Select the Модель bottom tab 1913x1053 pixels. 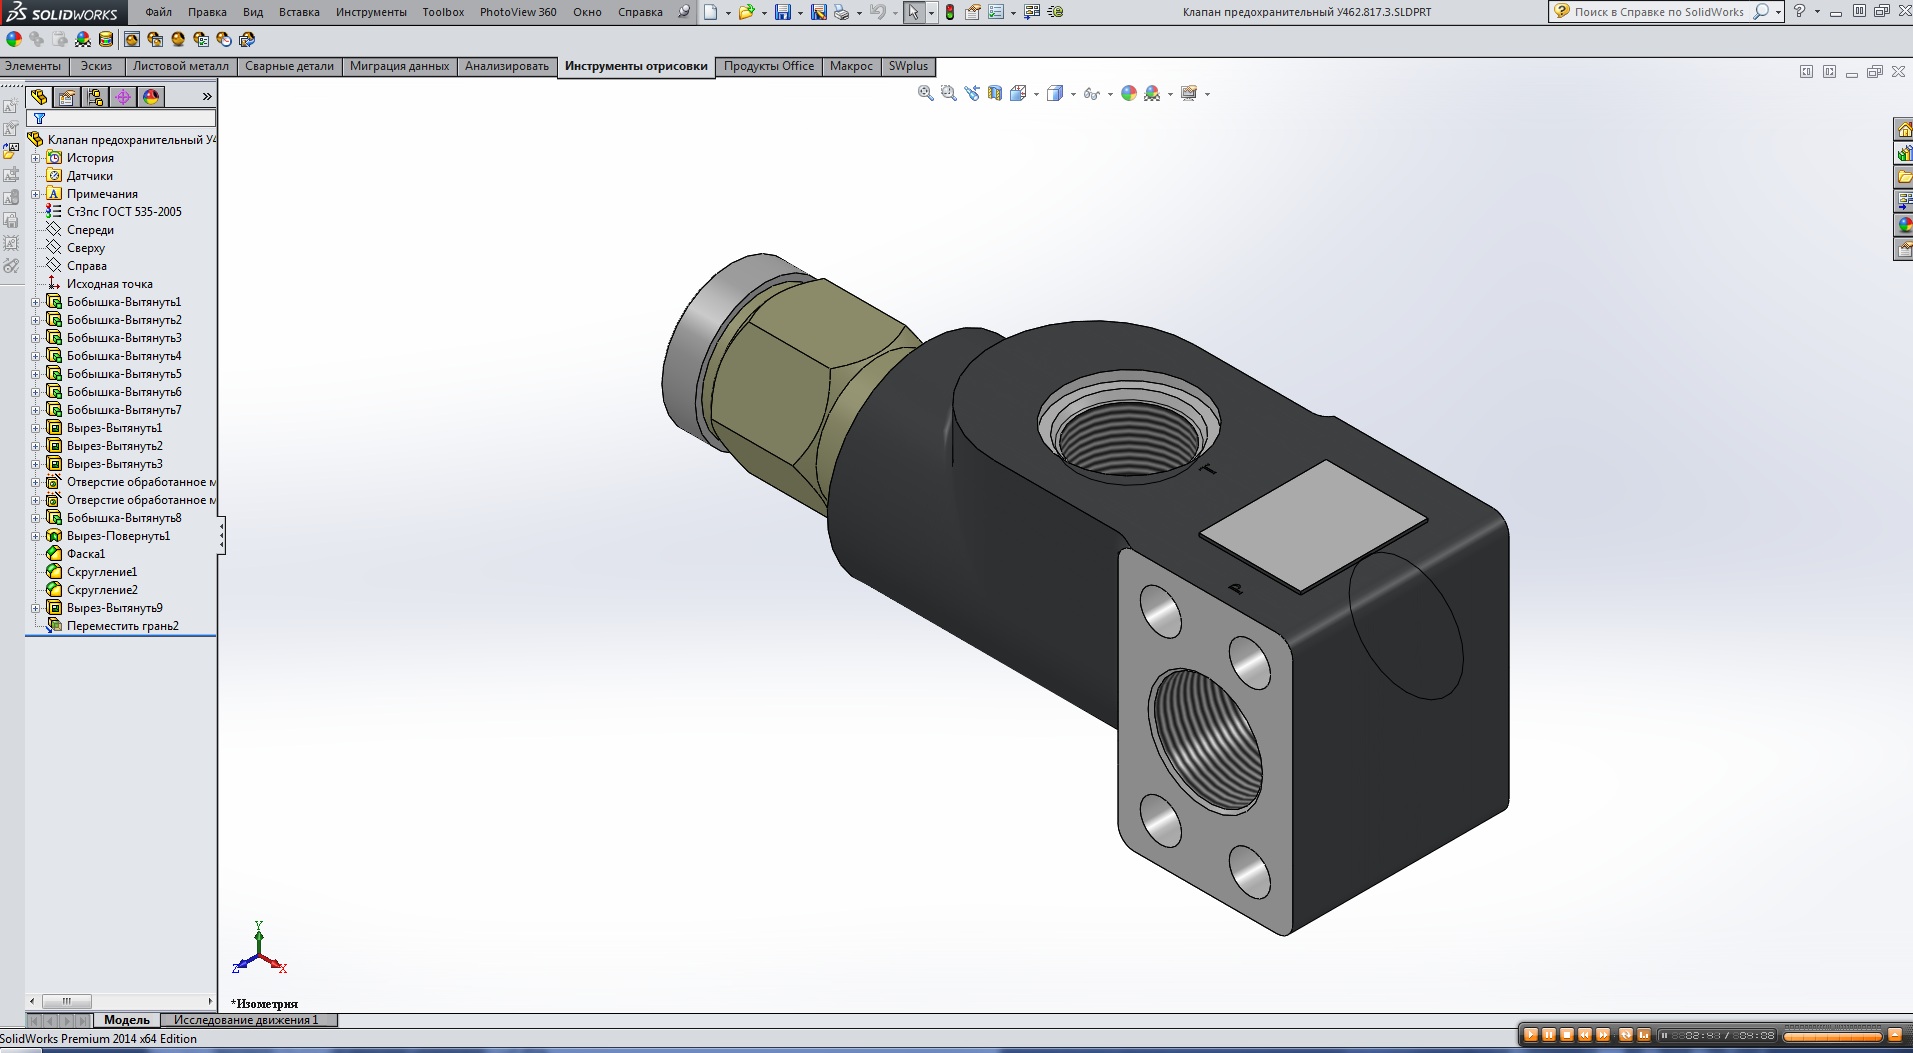[x=127, y=1020]
